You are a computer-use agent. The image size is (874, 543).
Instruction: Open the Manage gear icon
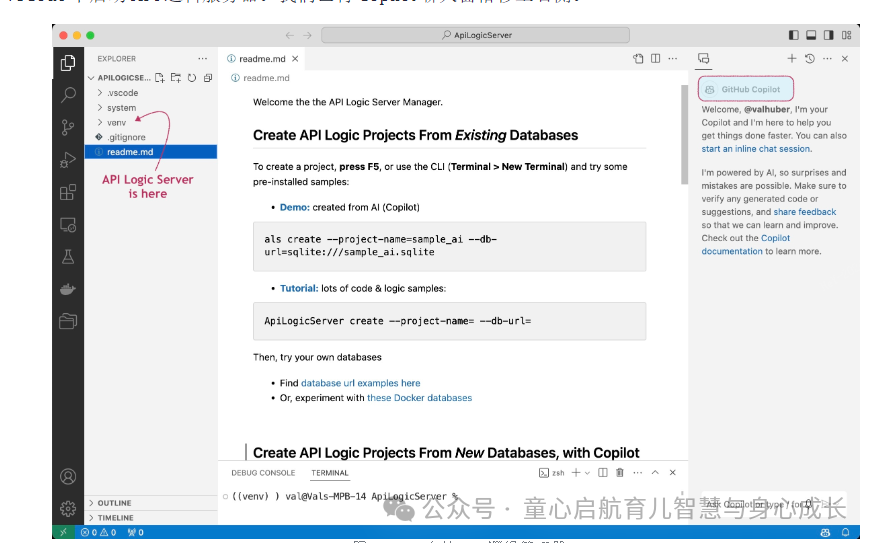pyautogui.click(x=68, y=508)
